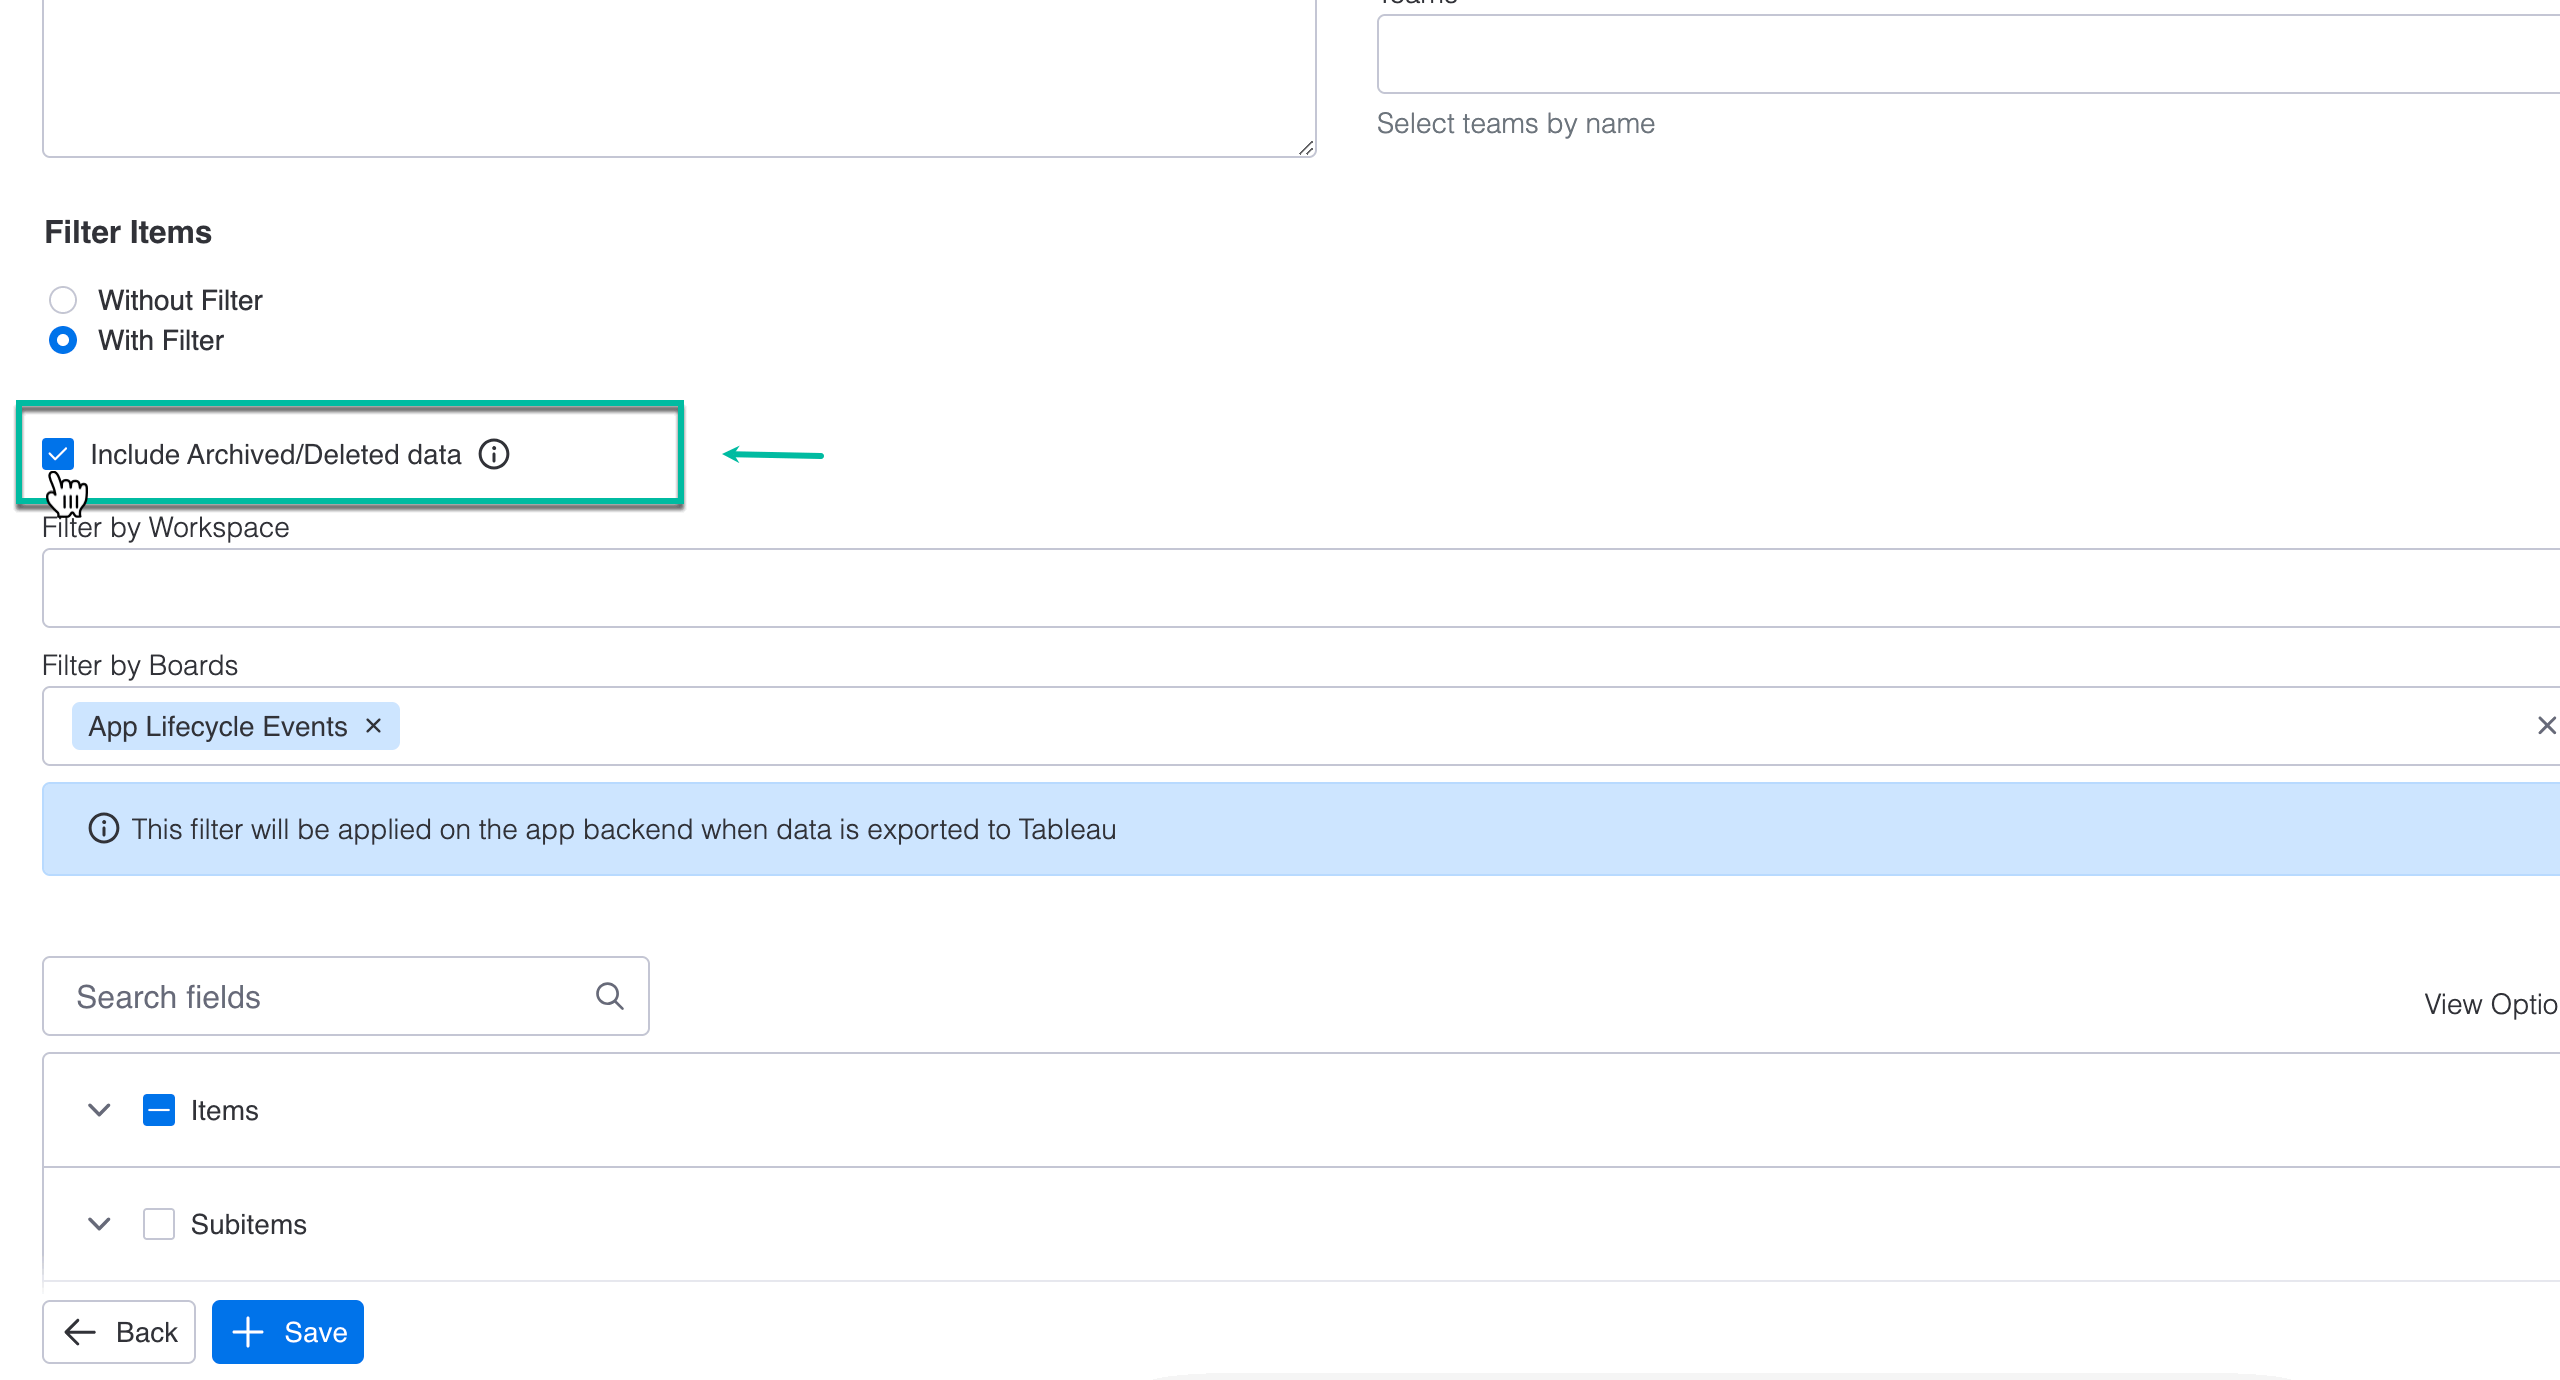Collapse the Items checkbox selection

(x=159, y=1110)
